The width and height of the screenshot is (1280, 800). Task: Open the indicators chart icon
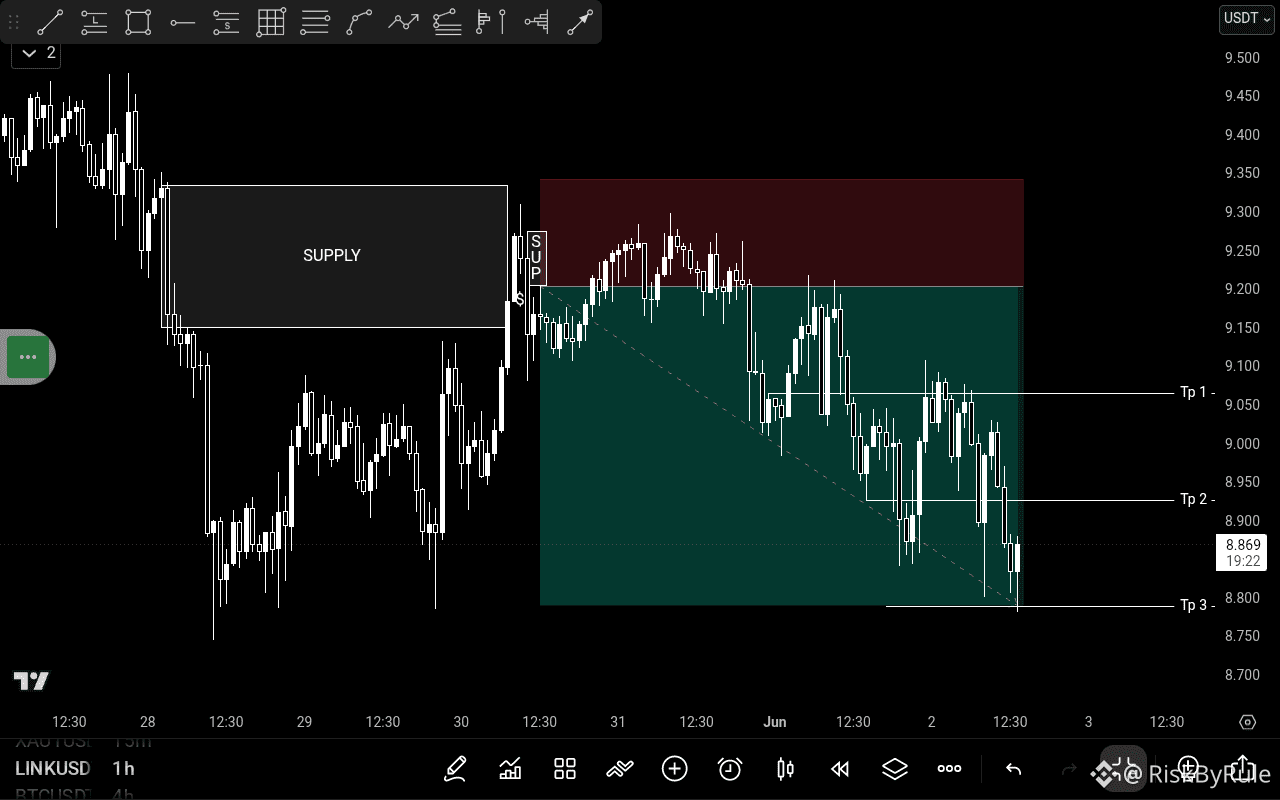coord(510,769)
